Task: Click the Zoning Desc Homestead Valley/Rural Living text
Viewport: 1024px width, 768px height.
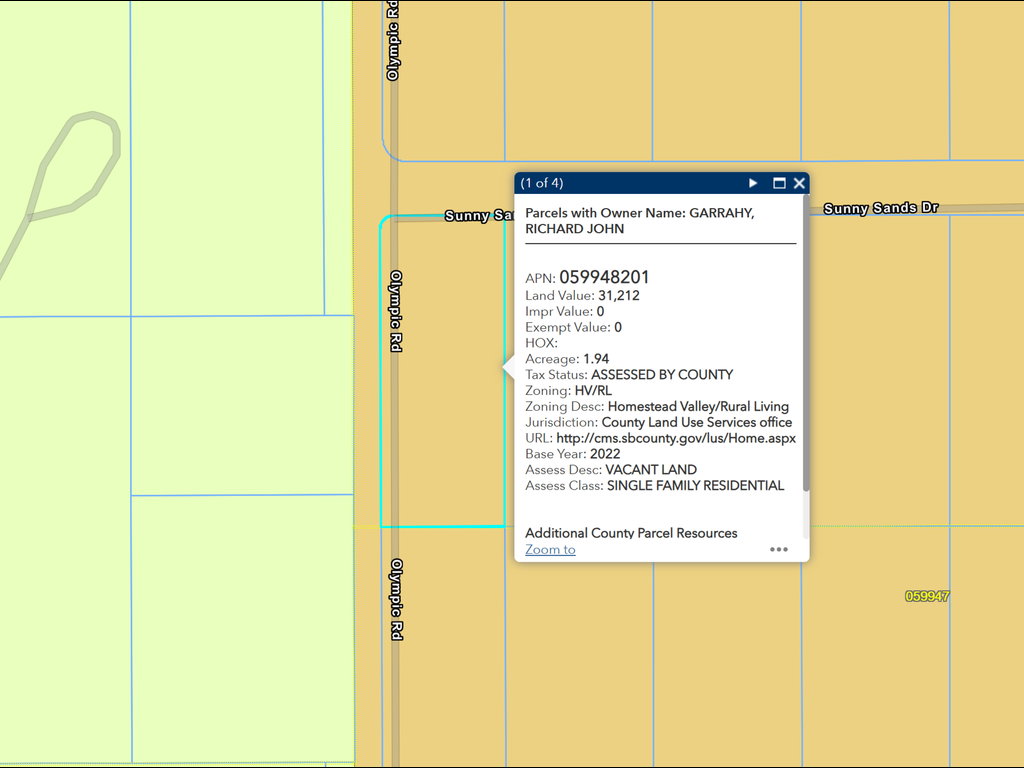Action: pyautogui.click(x=698, y=406)
